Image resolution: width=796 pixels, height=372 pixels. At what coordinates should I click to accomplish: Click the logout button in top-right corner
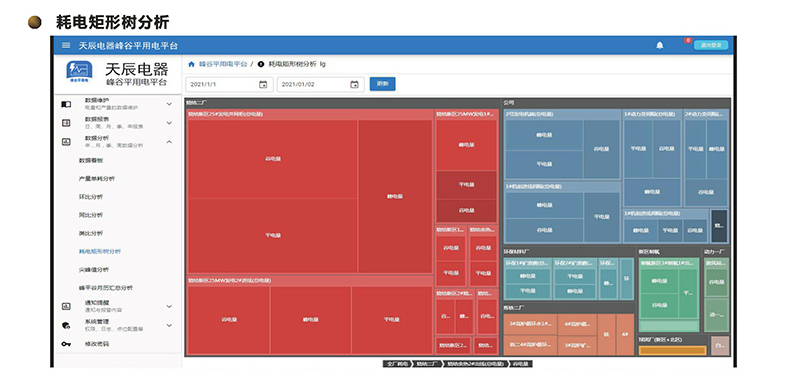(x=711, y=45)
